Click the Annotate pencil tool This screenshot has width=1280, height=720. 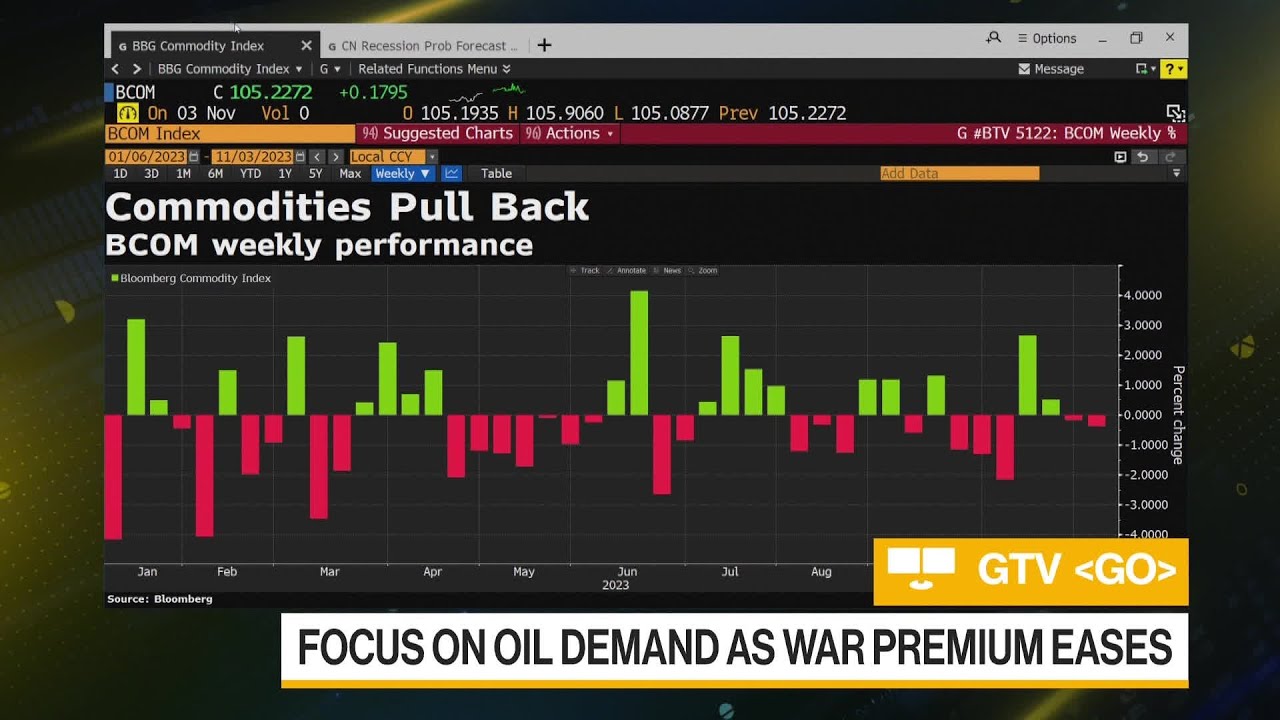627,270
